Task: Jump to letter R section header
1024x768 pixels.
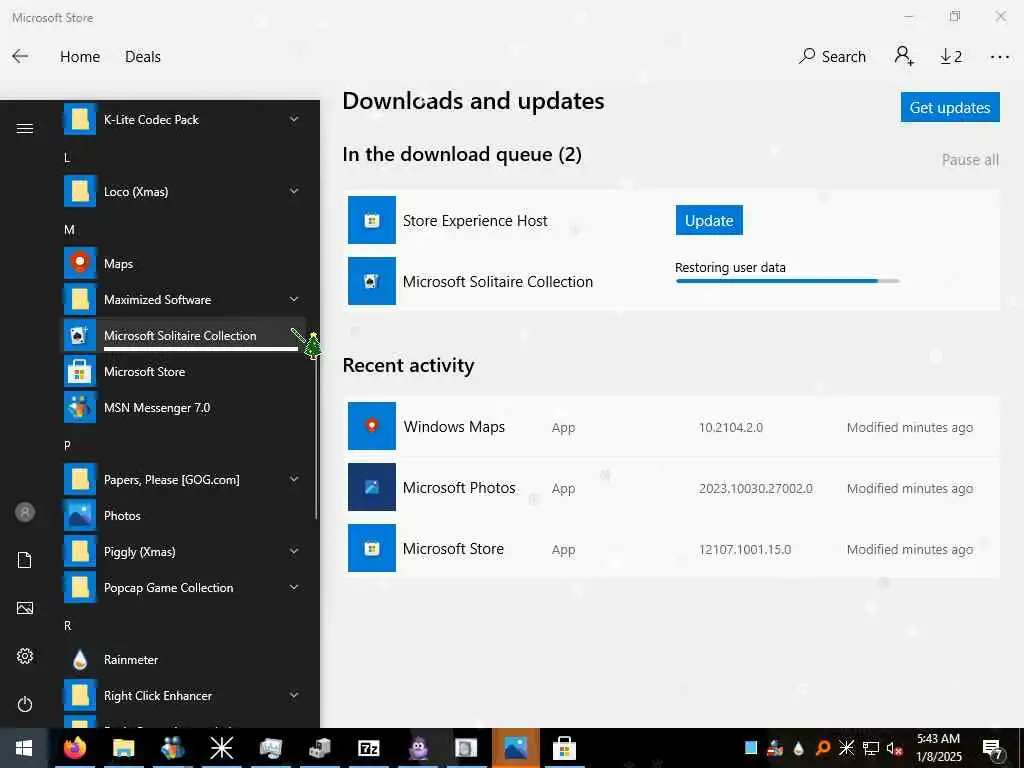Action: pyautogui.click(x=67, y=626)
